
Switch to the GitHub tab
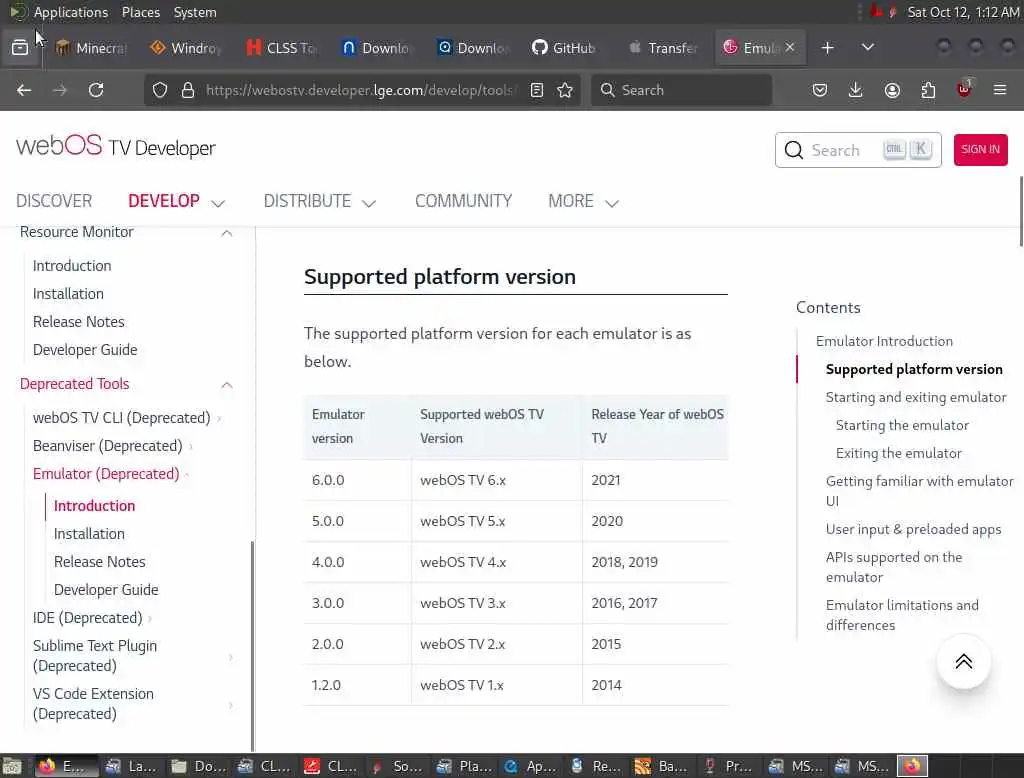pos(564,48)
